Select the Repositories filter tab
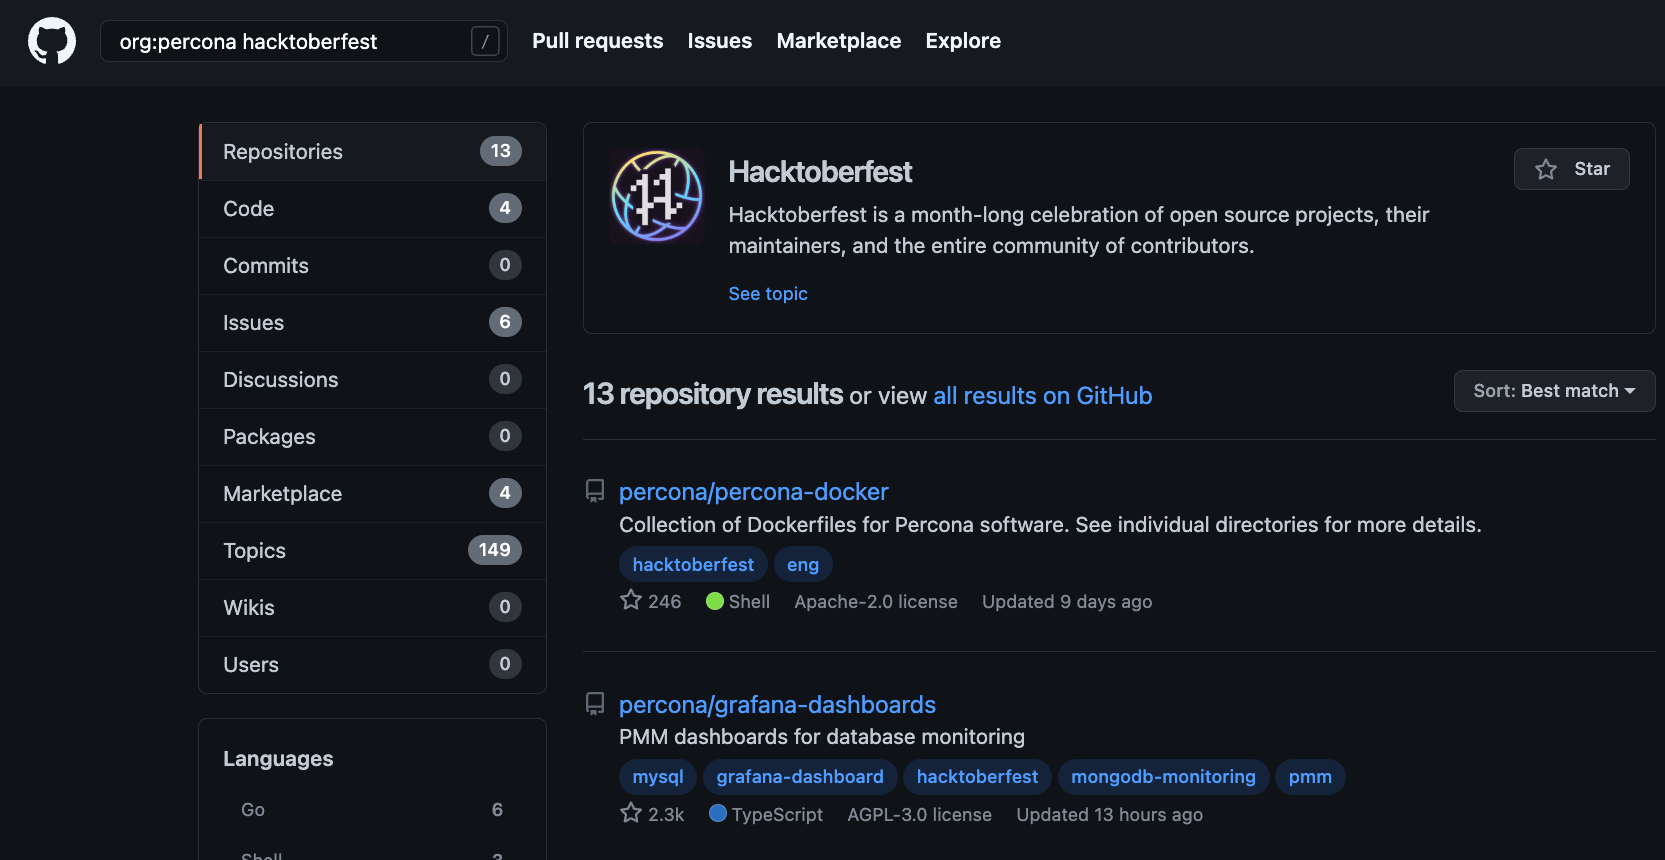This screenshot has width=1665, height=860. (373, 152)
